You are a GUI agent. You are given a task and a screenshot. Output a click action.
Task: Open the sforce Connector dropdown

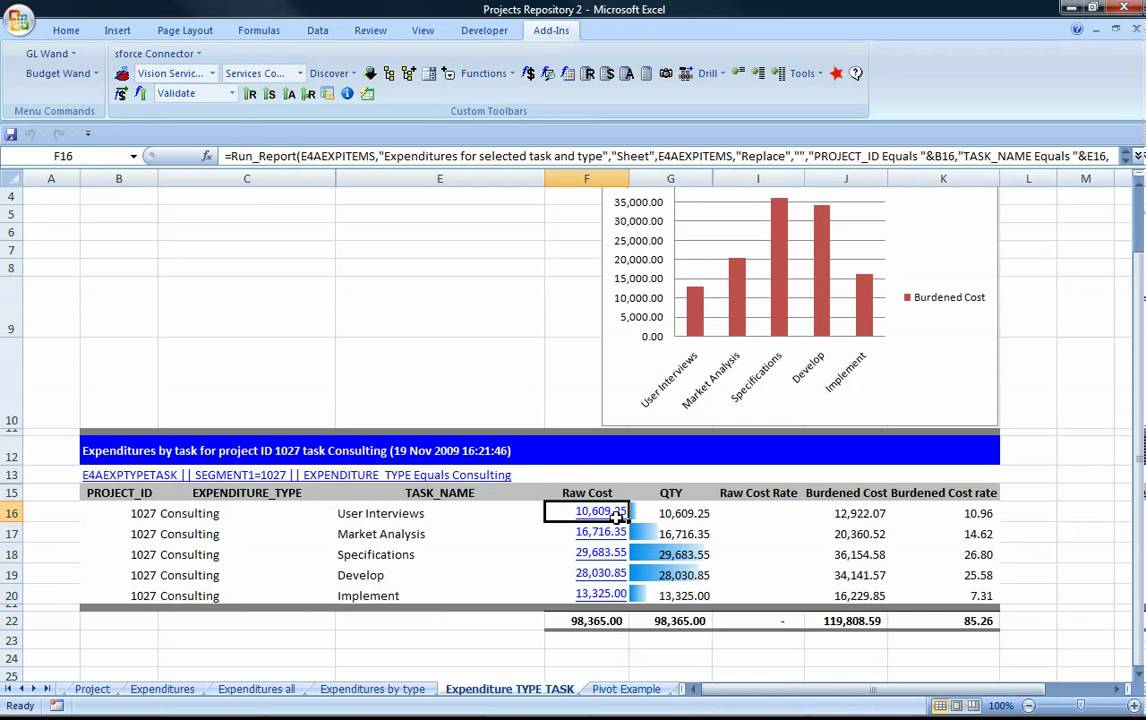157,53
